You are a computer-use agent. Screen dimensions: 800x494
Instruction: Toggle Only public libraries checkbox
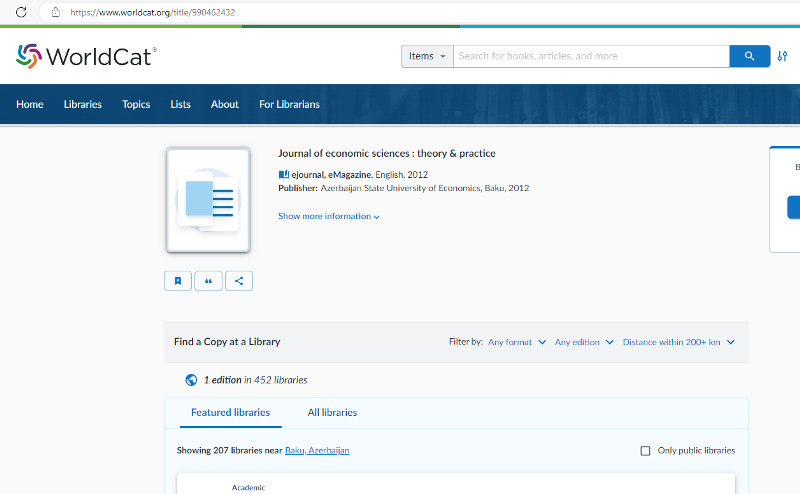(x=645, y=451)
